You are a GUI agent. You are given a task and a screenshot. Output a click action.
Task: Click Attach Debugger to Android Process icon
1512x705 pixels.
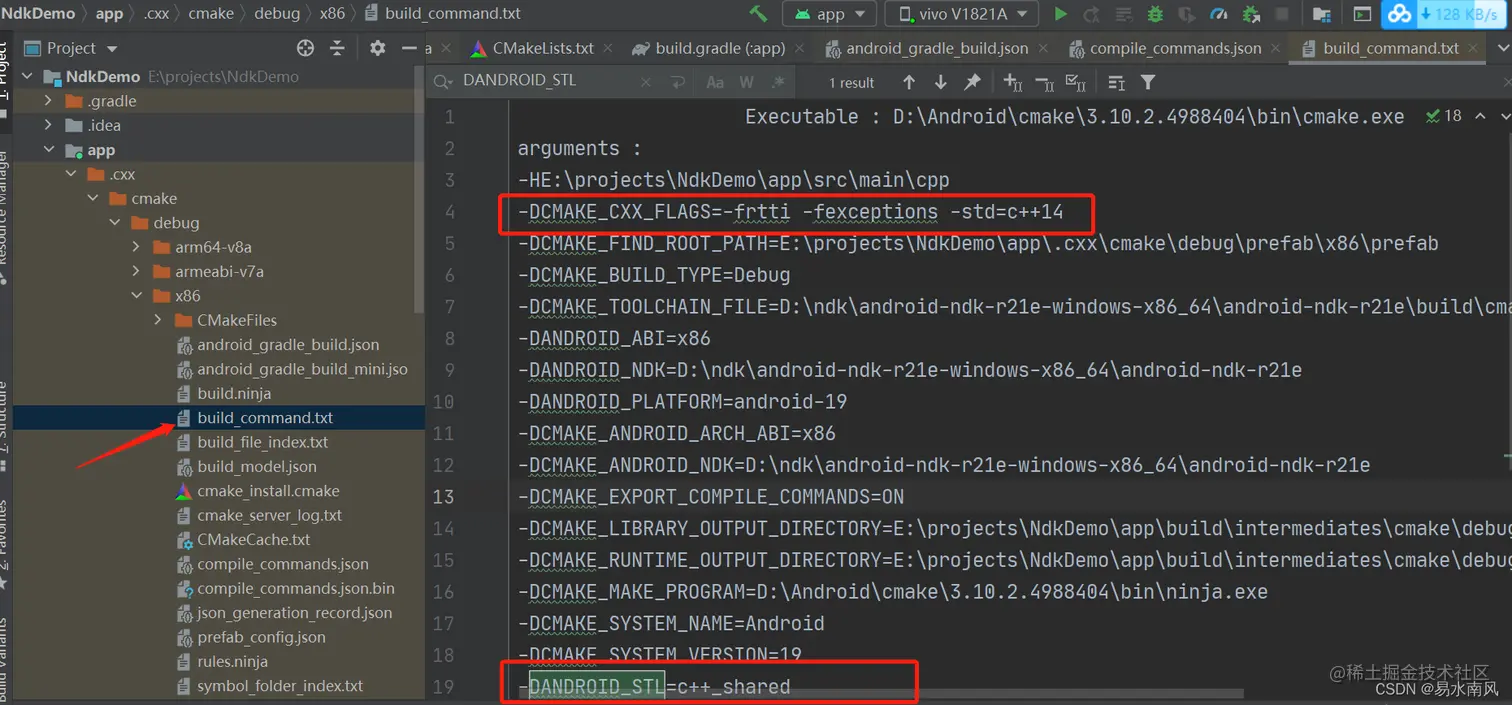pyautogui.click(x=1250, y=14)
